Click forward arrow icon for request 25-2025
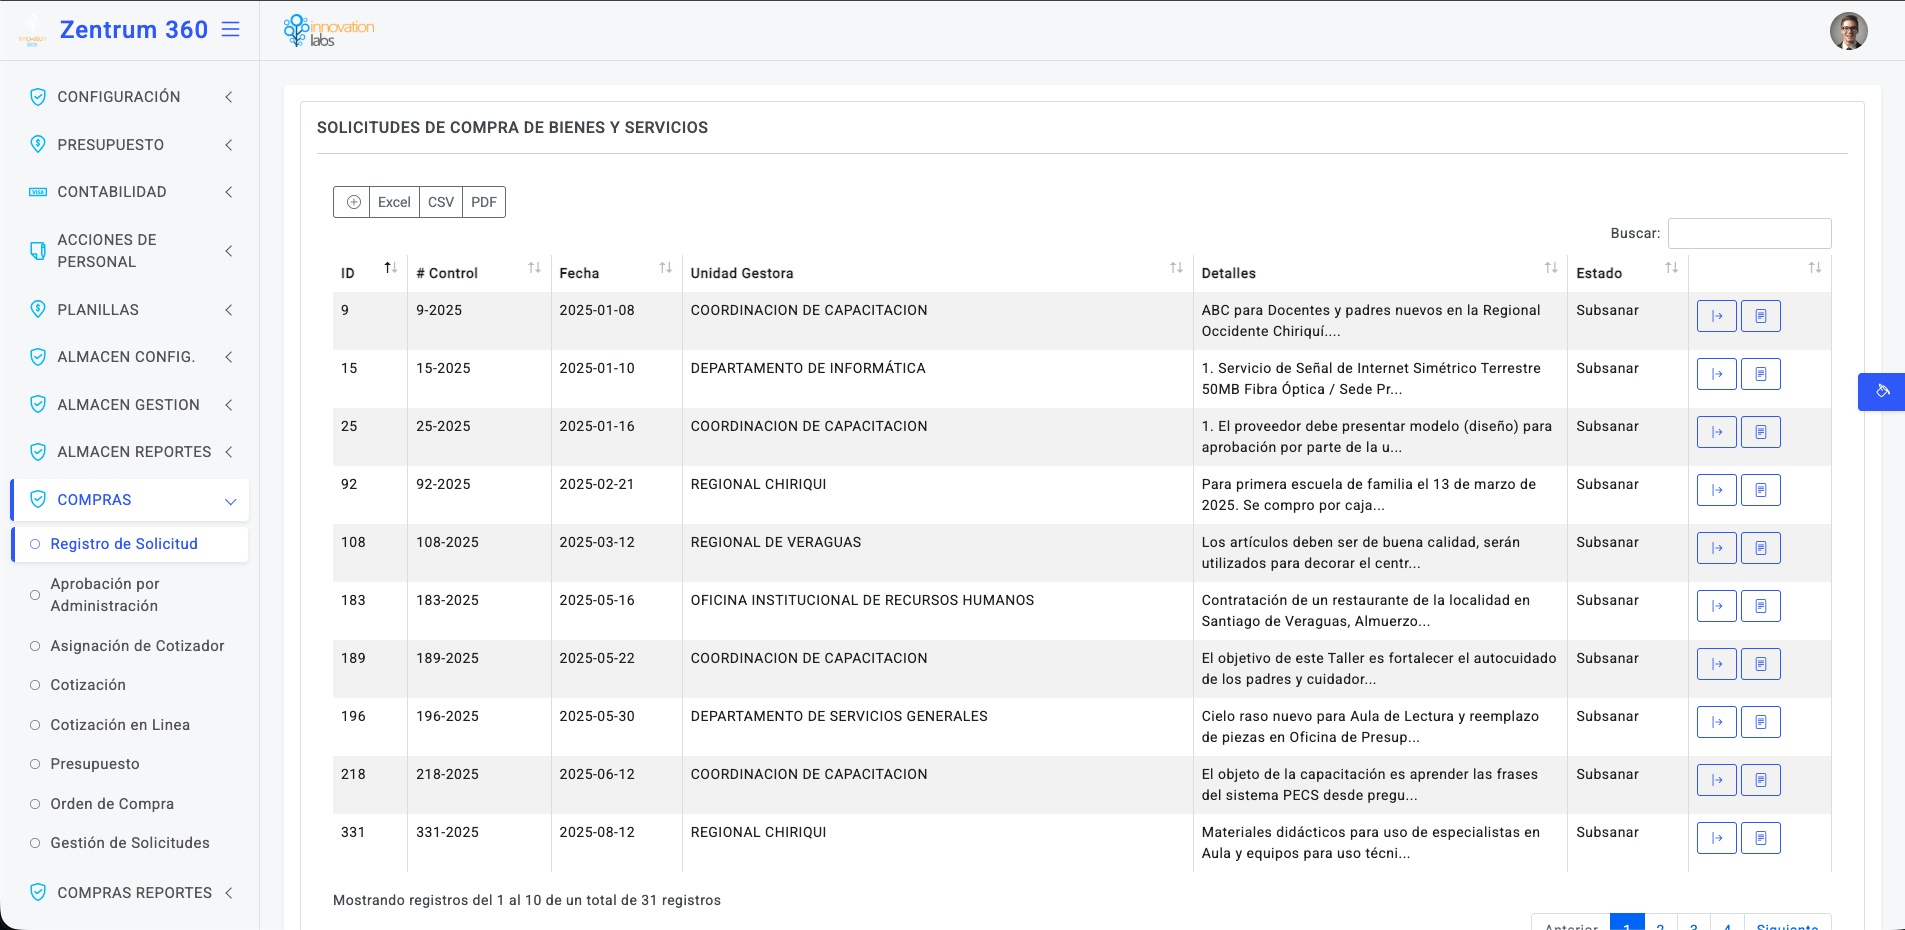Image resolution: width=1905 pixels, height=930 pixels. point(1717,432)
